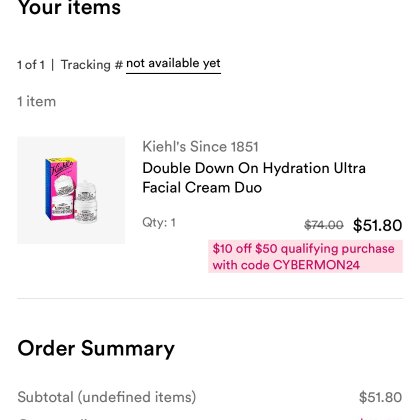
Task: Click the '1 of 1' shipment counter
Action: coord(31,65)
